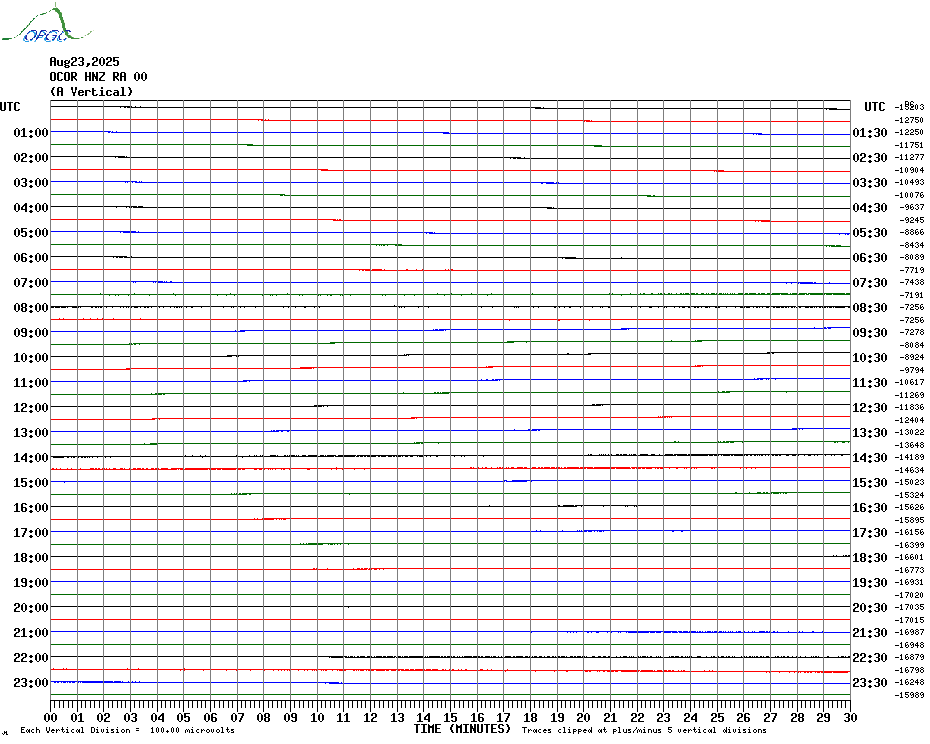Click the OFGC logo
This screenshot has height=744, width=930.
46,24
